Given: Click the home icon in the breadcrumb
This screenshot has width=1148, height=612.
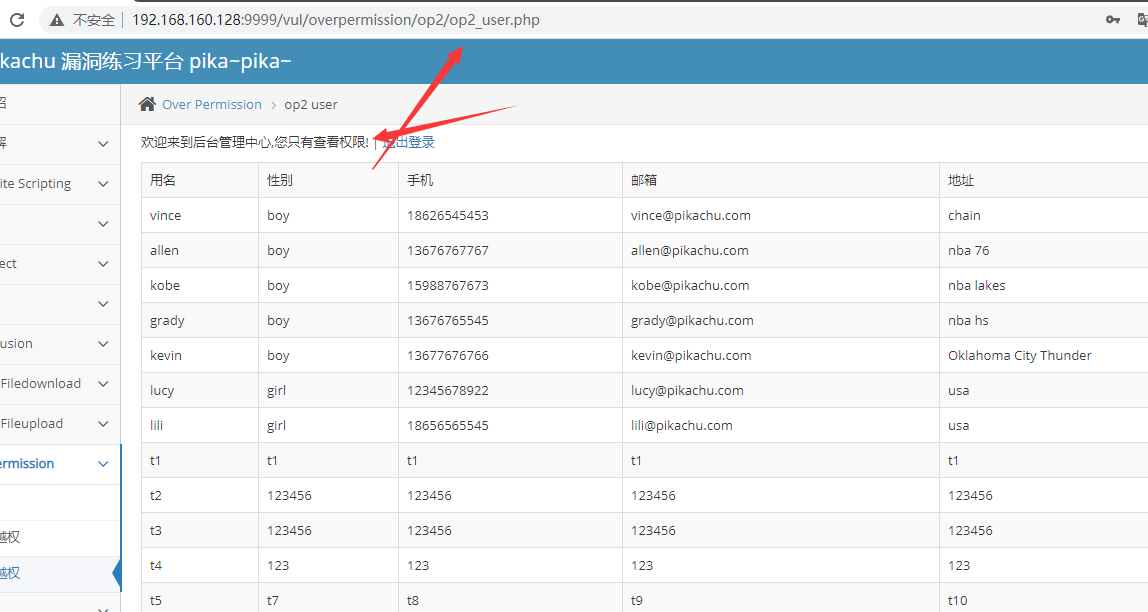Looking at the screenshot, I should 147,104.
